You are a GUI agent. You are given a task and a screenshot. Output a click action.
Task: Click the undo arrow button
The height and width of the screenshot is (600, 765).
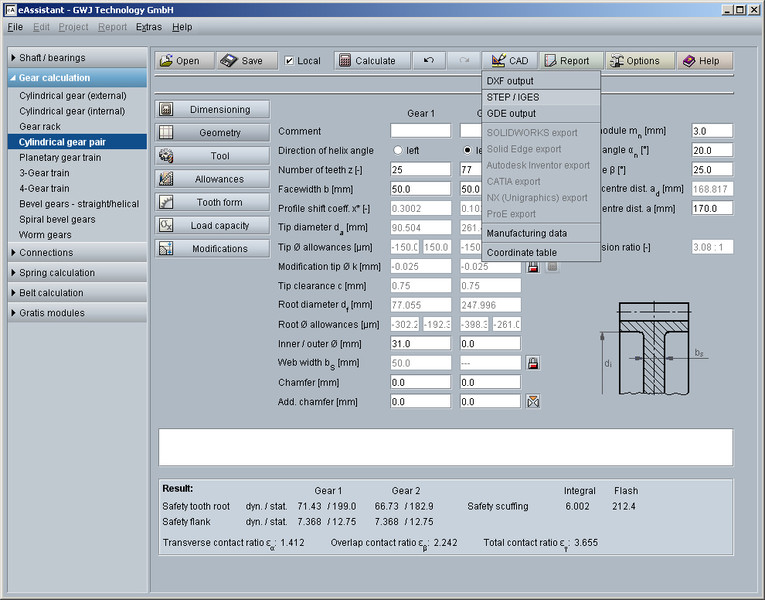[x=428, y=61]
